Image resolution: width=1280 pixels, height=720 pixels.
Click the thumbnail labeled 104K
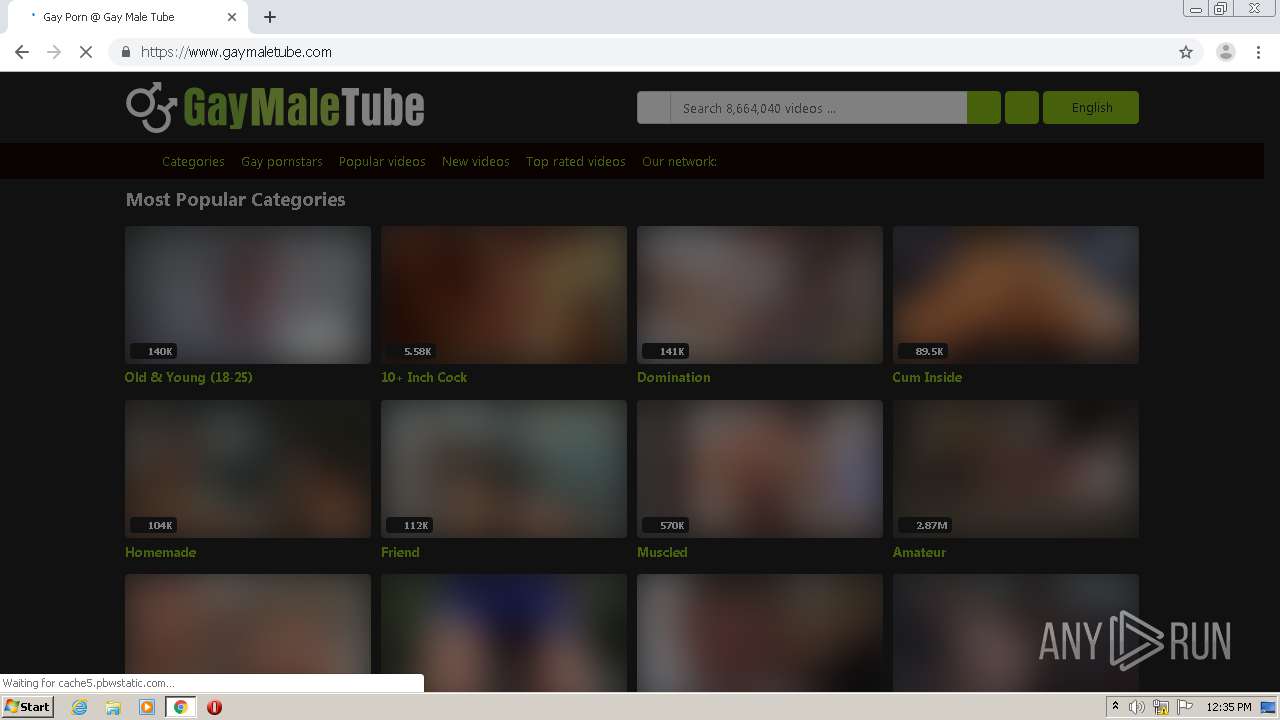[248, 469]
